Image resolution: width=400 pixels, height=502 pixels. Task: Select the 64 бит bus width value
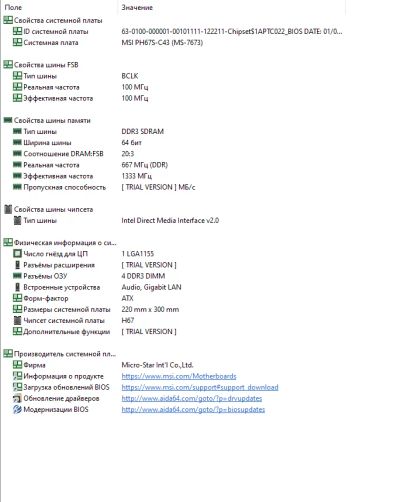click(131, 143)
